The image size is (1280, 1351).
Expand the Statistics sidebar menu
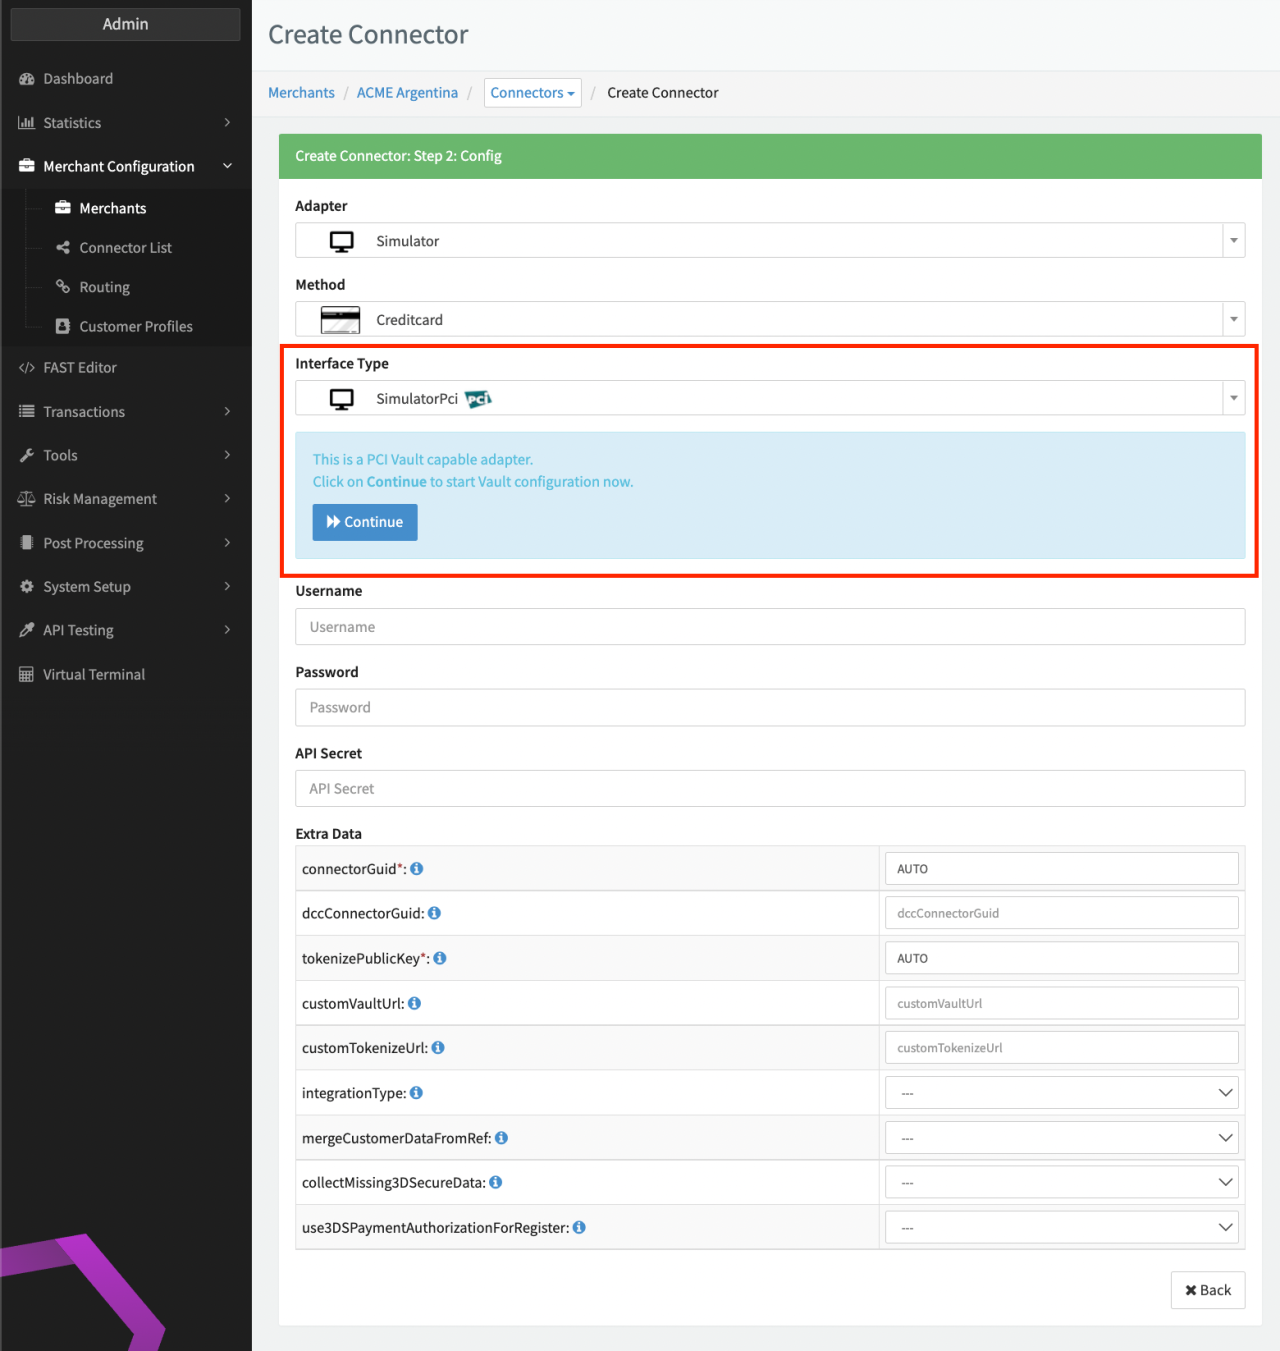point(125,123)
